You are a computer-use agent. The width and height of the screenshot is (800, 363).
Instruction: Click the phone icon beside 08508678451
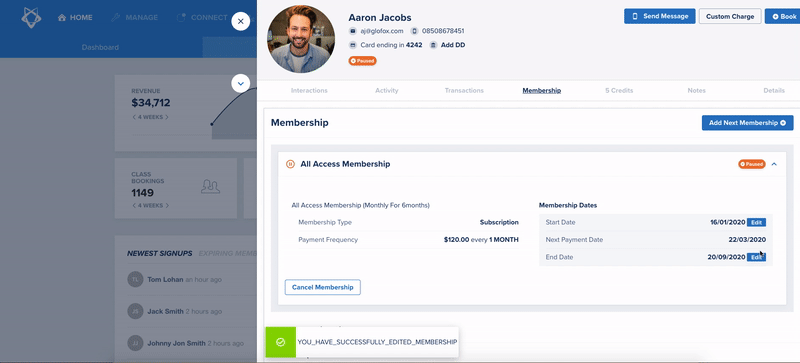coord(415,31)
